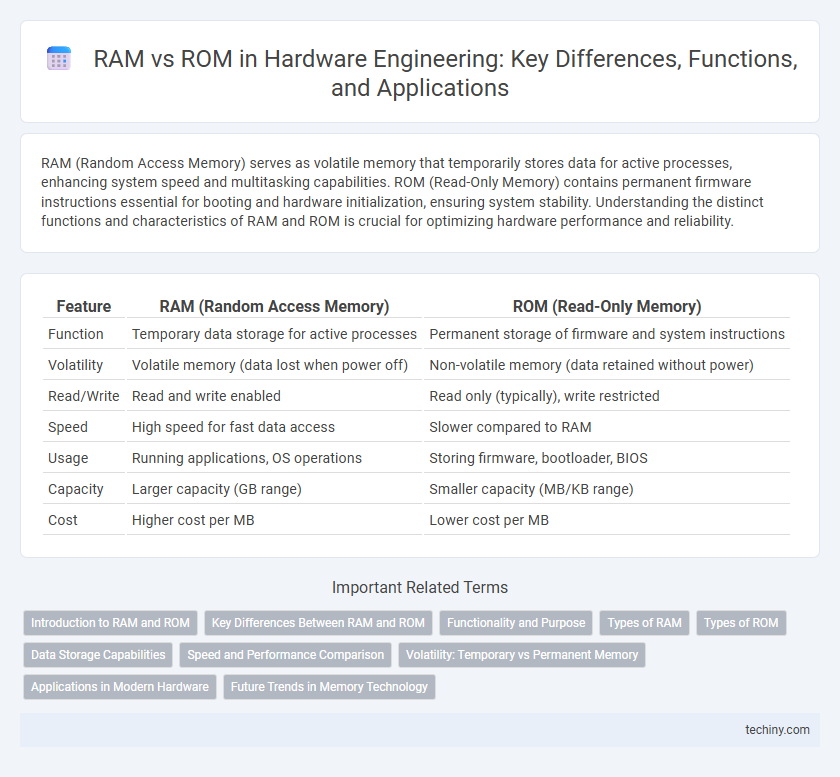The height and width of the screenshot is (777, 840).
Task: Click 'Higher cost per MB' cell
Action: point(274,520)
